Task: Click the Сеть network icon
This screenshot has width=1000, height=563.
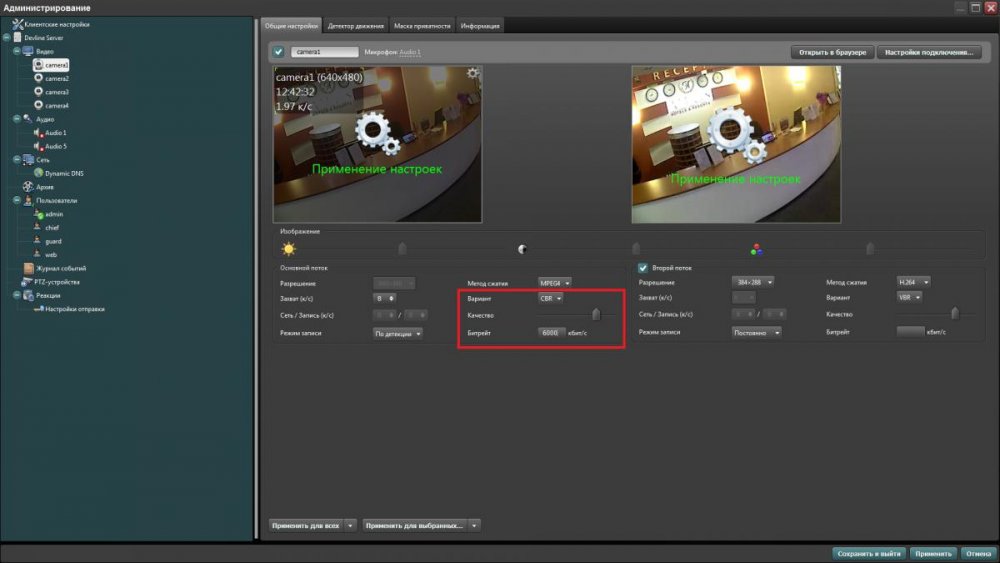Action: coord(28,159)
